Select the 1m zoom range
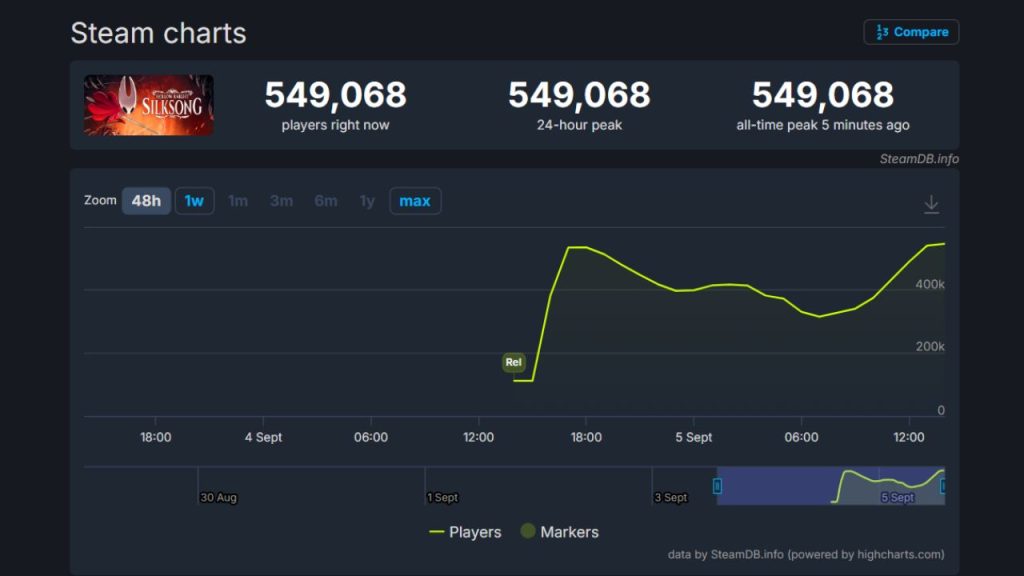 coord(238,200)
